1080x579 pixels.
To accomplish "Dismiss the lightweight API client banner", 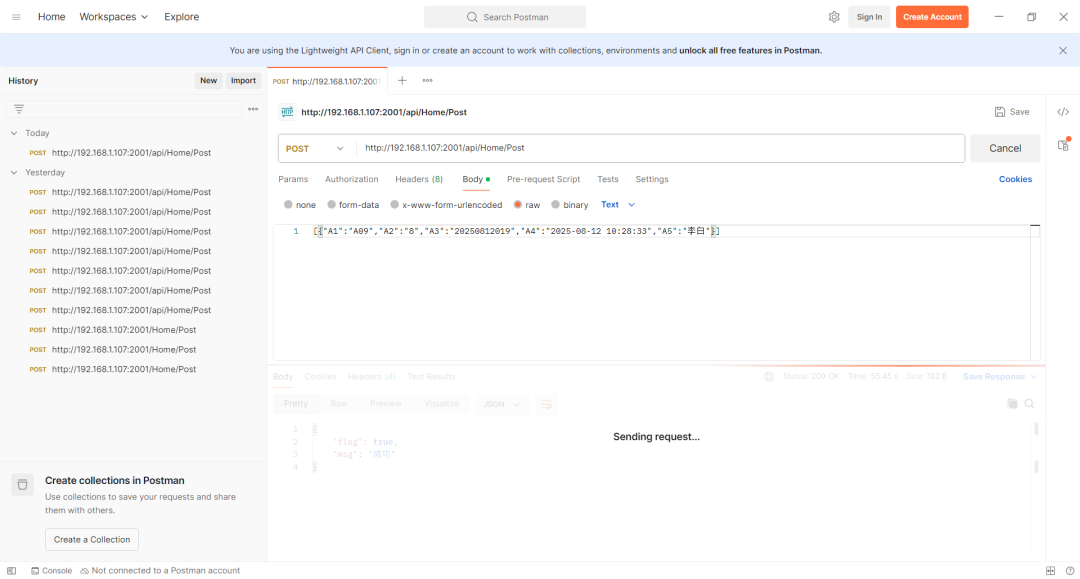I will 1062,50.
